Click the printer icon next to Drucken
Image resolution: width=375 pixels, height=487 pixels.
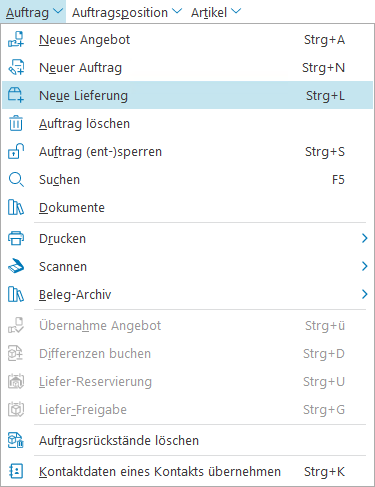tap(16, 238)
